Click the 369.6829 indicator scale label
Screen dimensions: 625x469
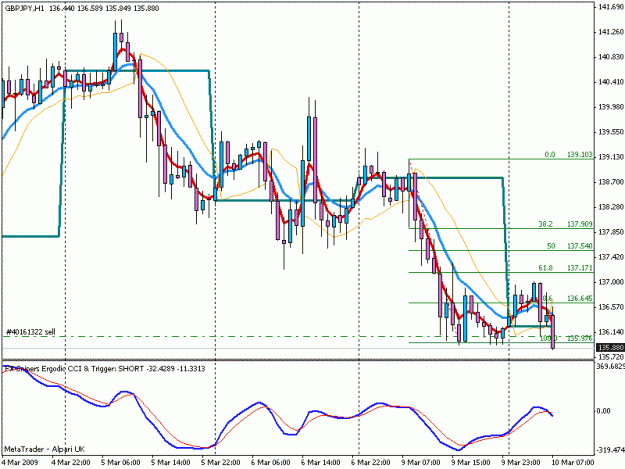(611, 366)
